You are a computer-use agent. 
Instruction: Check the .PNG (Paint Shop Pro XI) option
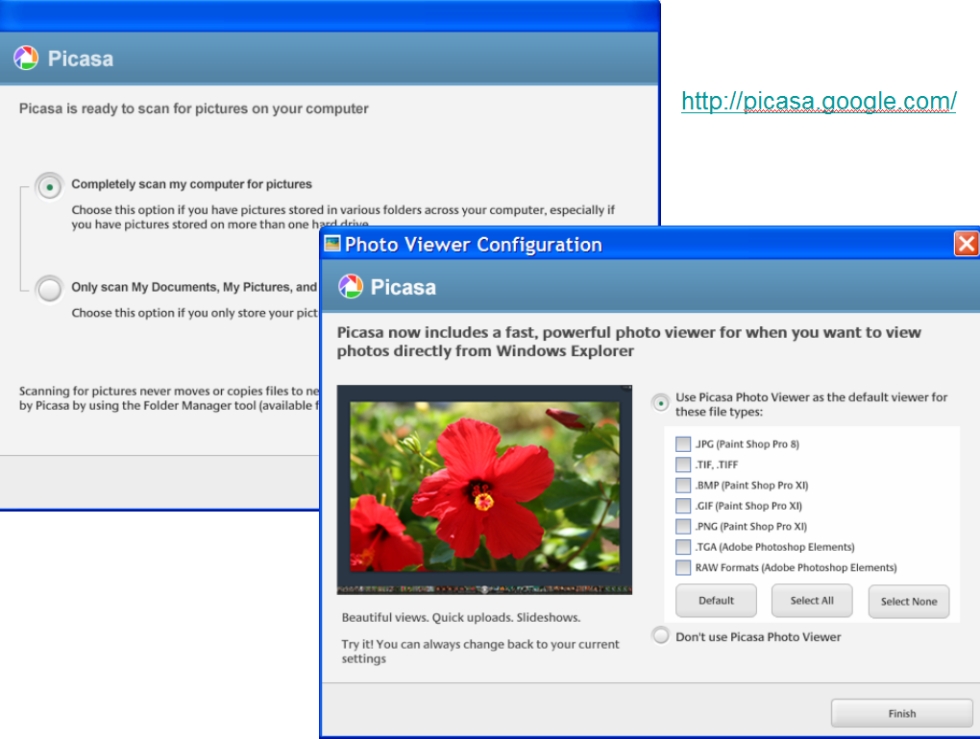click(x=683, y=526)
